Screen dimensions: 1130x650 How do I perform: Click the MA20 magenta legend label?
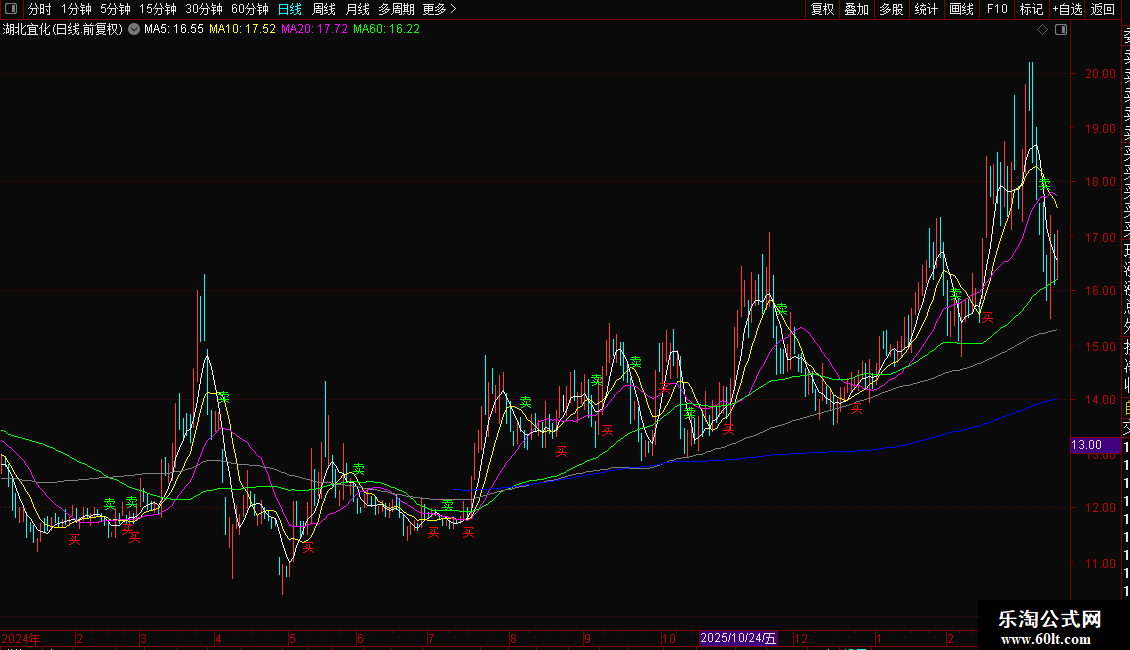coord(314,29)
